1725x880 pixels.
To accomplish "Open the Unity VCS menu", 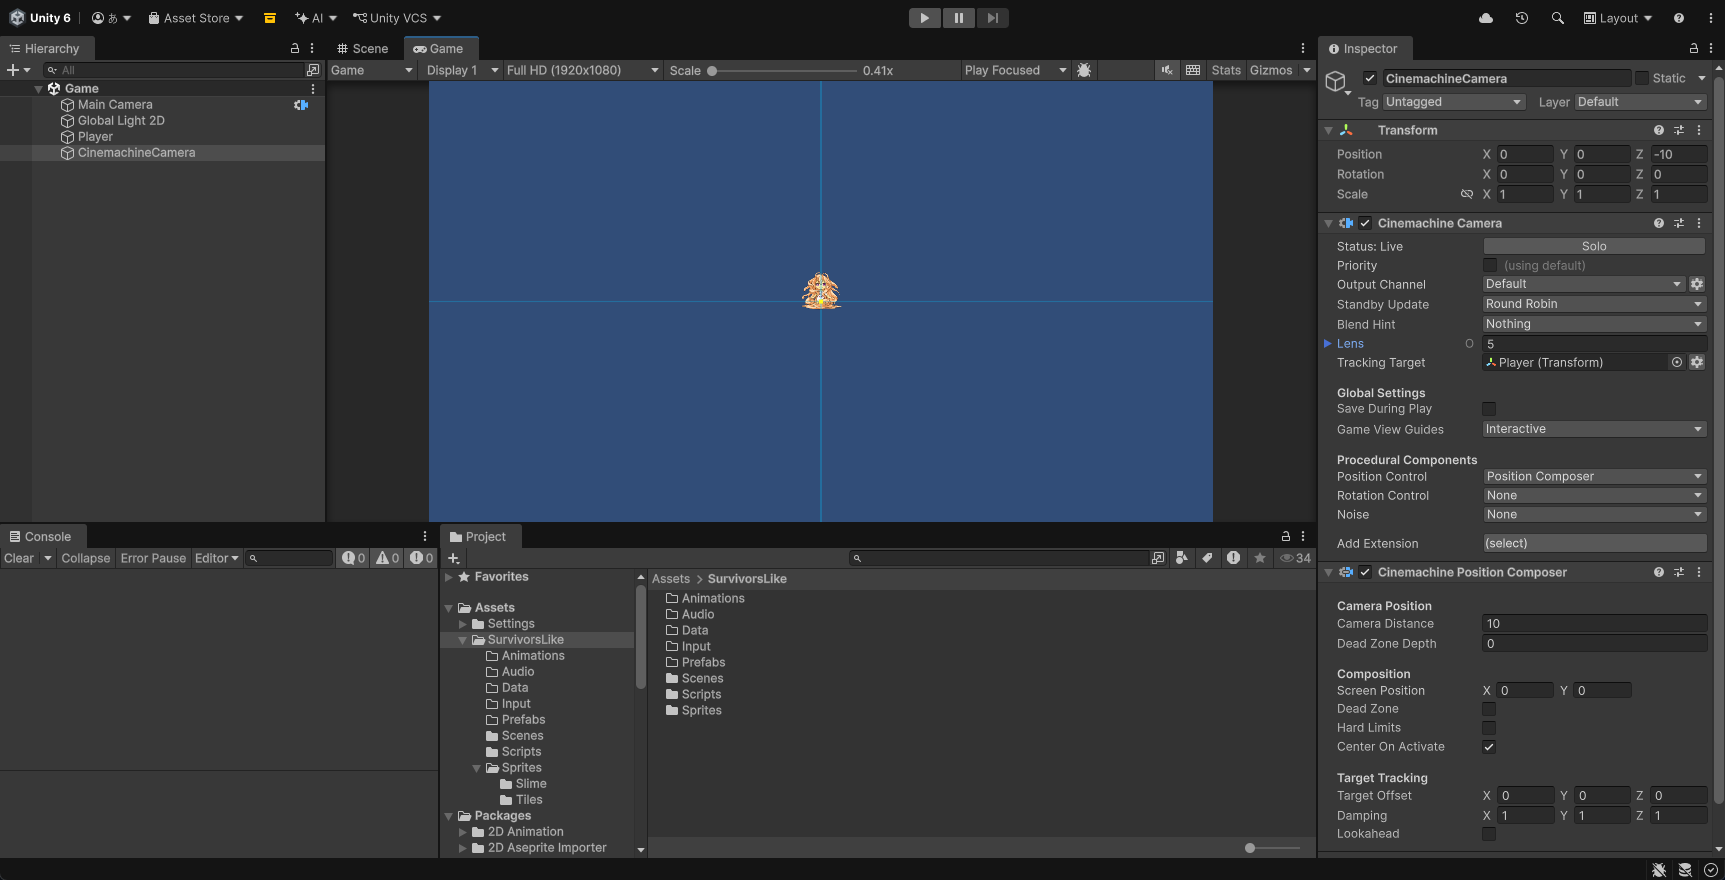I will (397, 18).
